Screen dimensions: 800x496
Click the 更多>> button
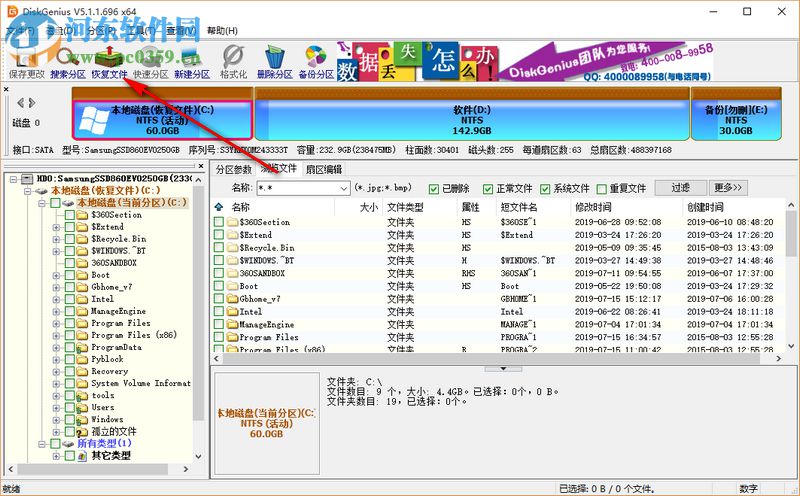pos(728,188)
